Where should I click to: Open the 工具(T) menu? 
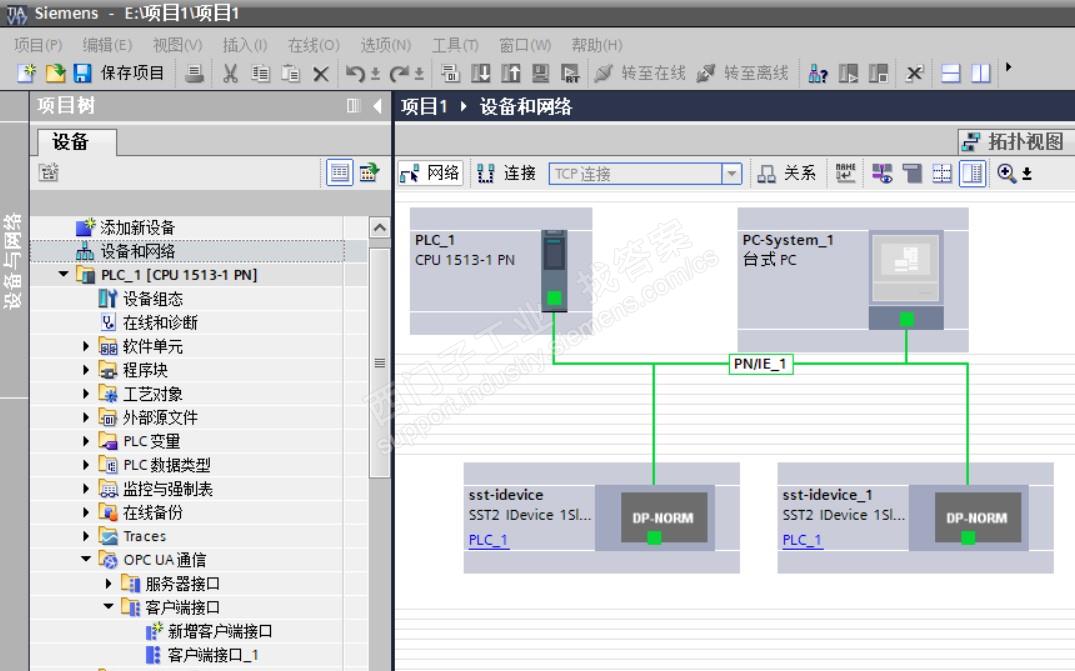pyautogui.click(x=455, y=45)
